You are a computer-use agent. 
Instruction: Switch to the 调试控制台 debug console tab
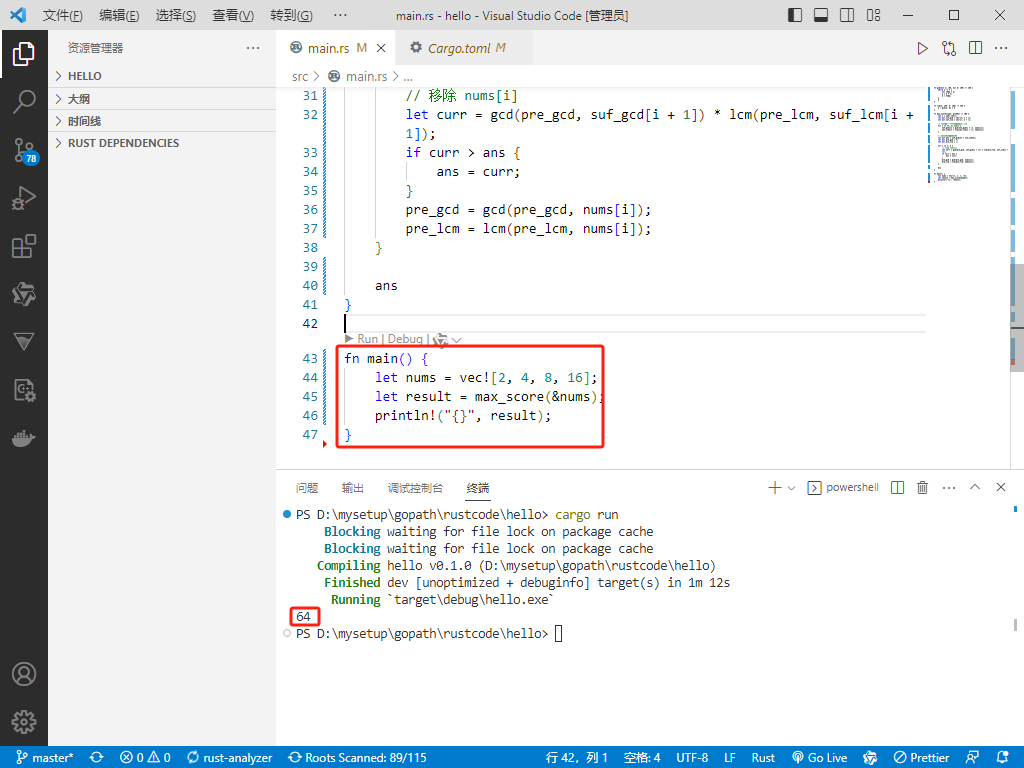415,488
